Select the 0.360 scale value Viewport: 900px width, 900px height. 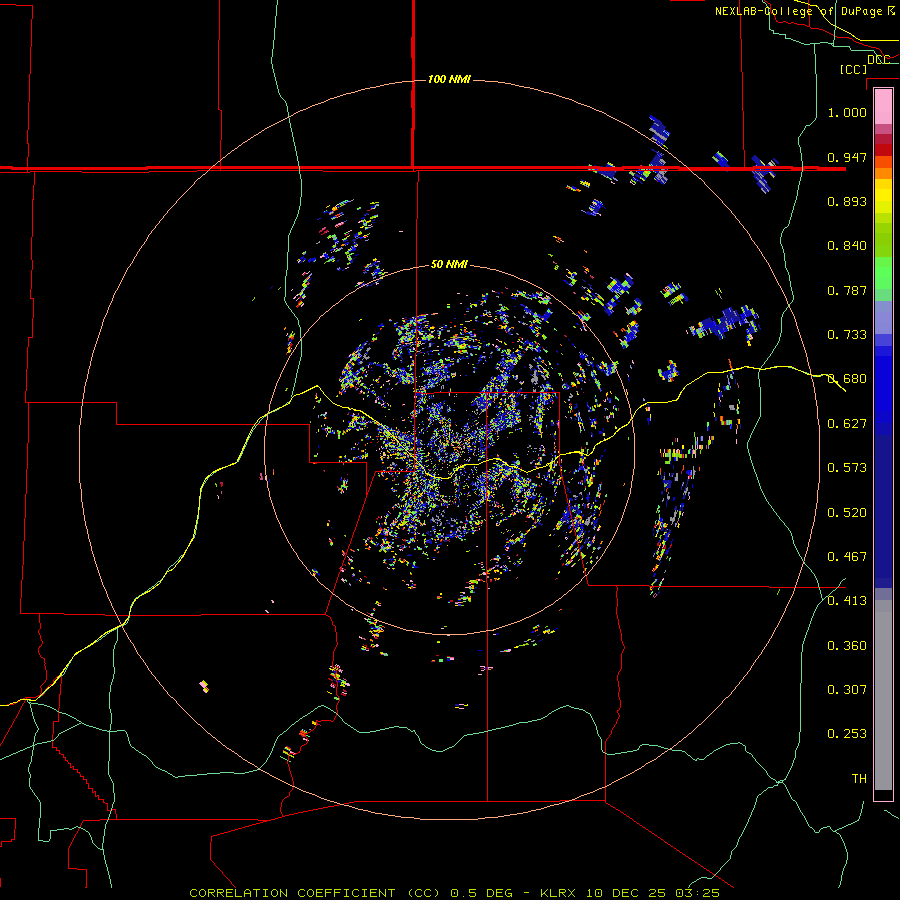point(847,646)
